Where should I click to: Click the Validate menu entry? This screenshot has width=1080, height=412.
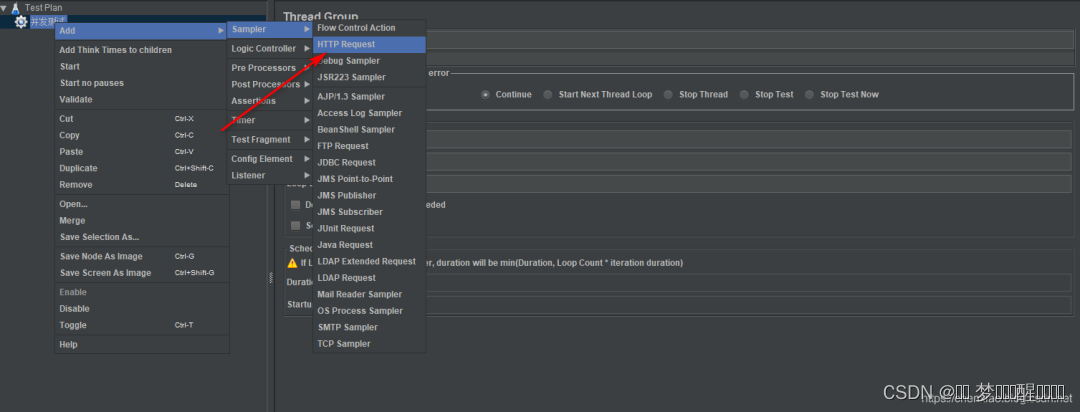(x=142, y=99)
